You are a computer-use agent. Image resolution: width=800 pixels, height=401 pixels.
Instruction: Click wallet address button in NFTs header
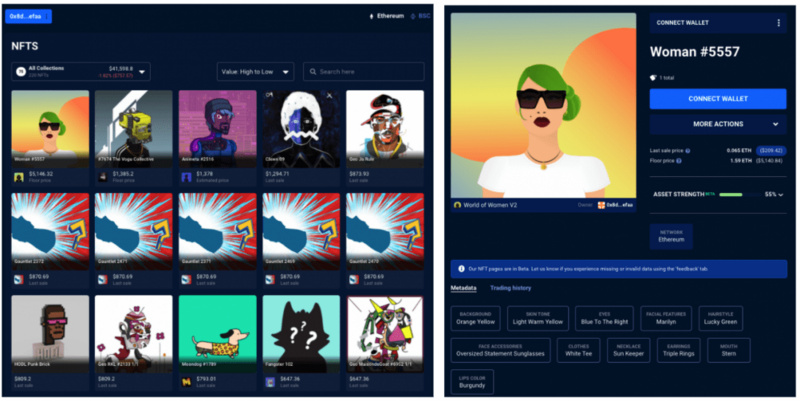29,16
